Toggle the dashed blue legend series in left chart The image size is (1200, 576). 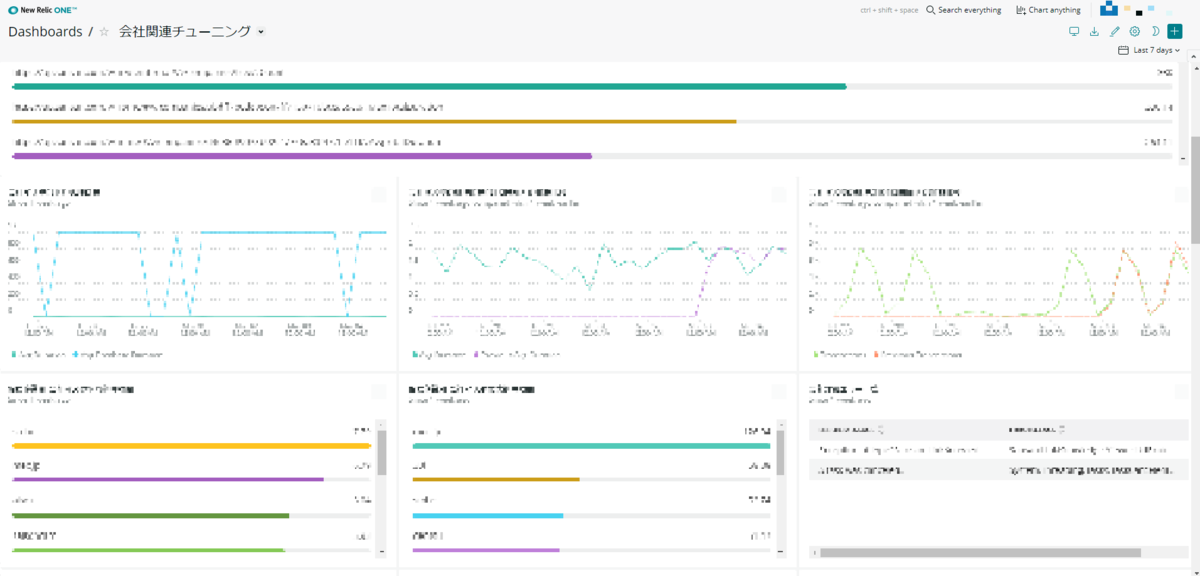120,354
